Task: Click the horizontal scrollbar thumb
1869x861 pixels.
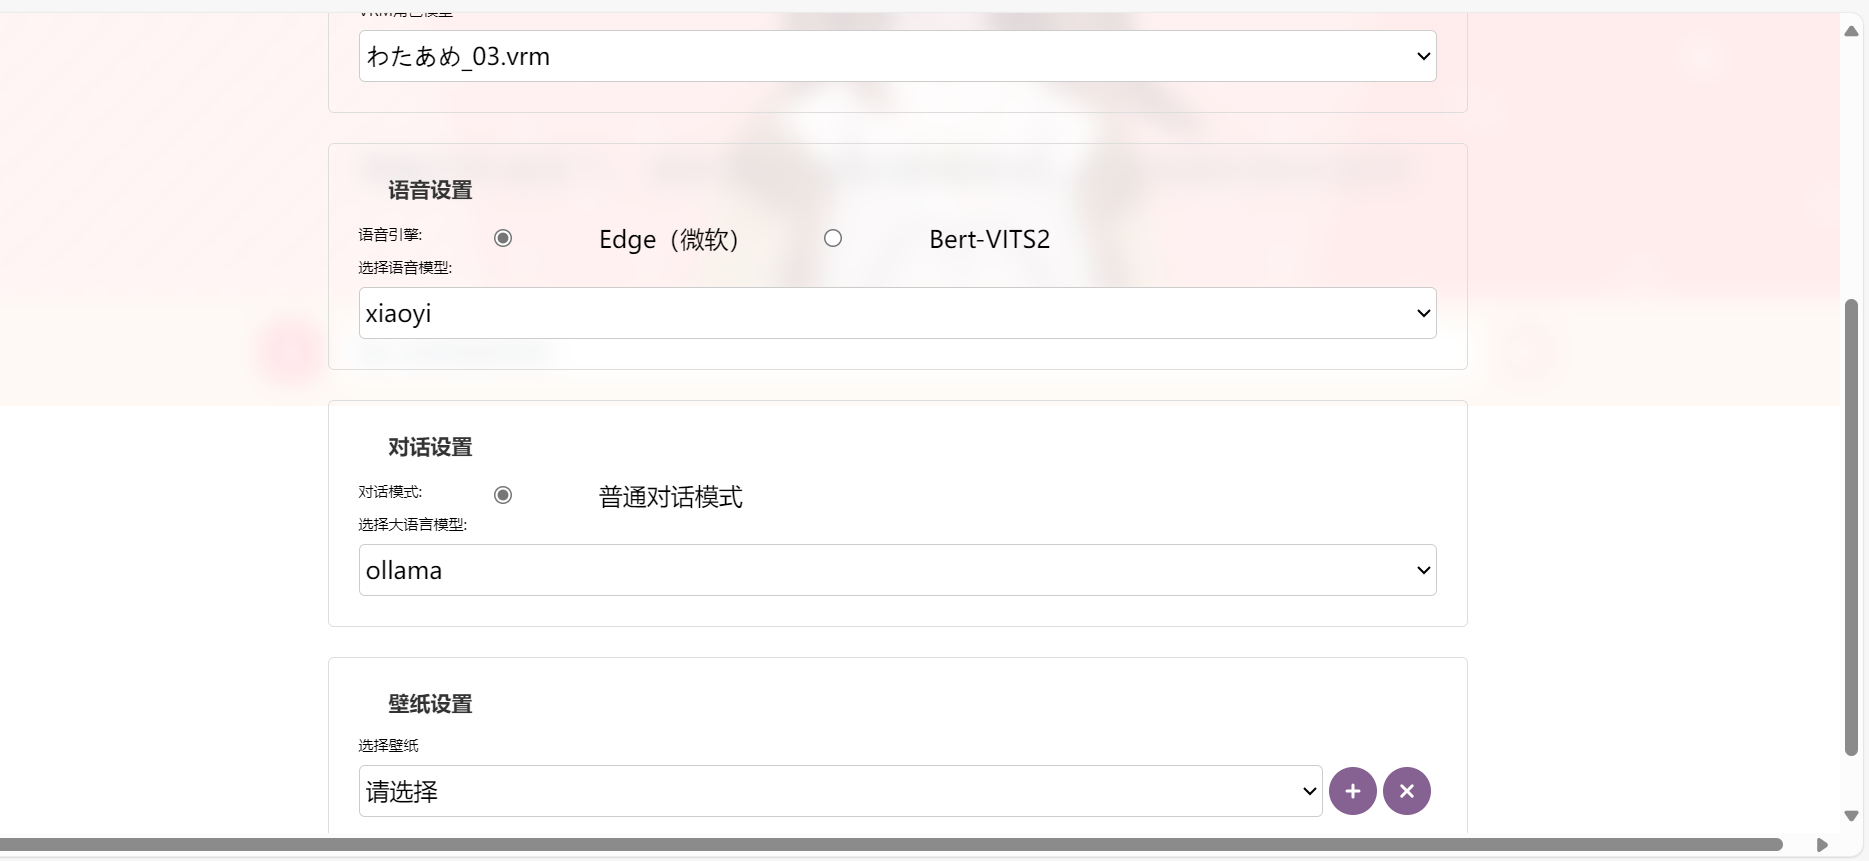Action: pos(890,845)
